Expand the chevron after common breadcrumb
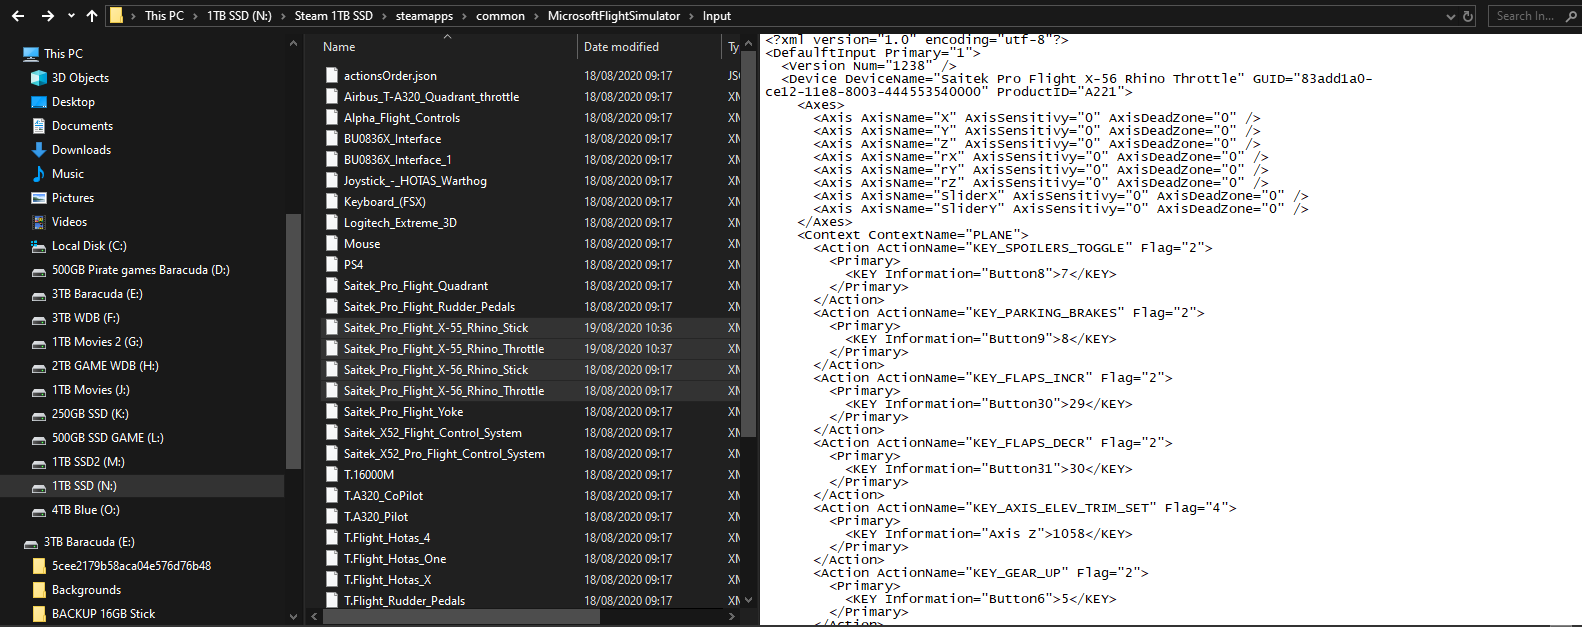 tap(536, 16)
